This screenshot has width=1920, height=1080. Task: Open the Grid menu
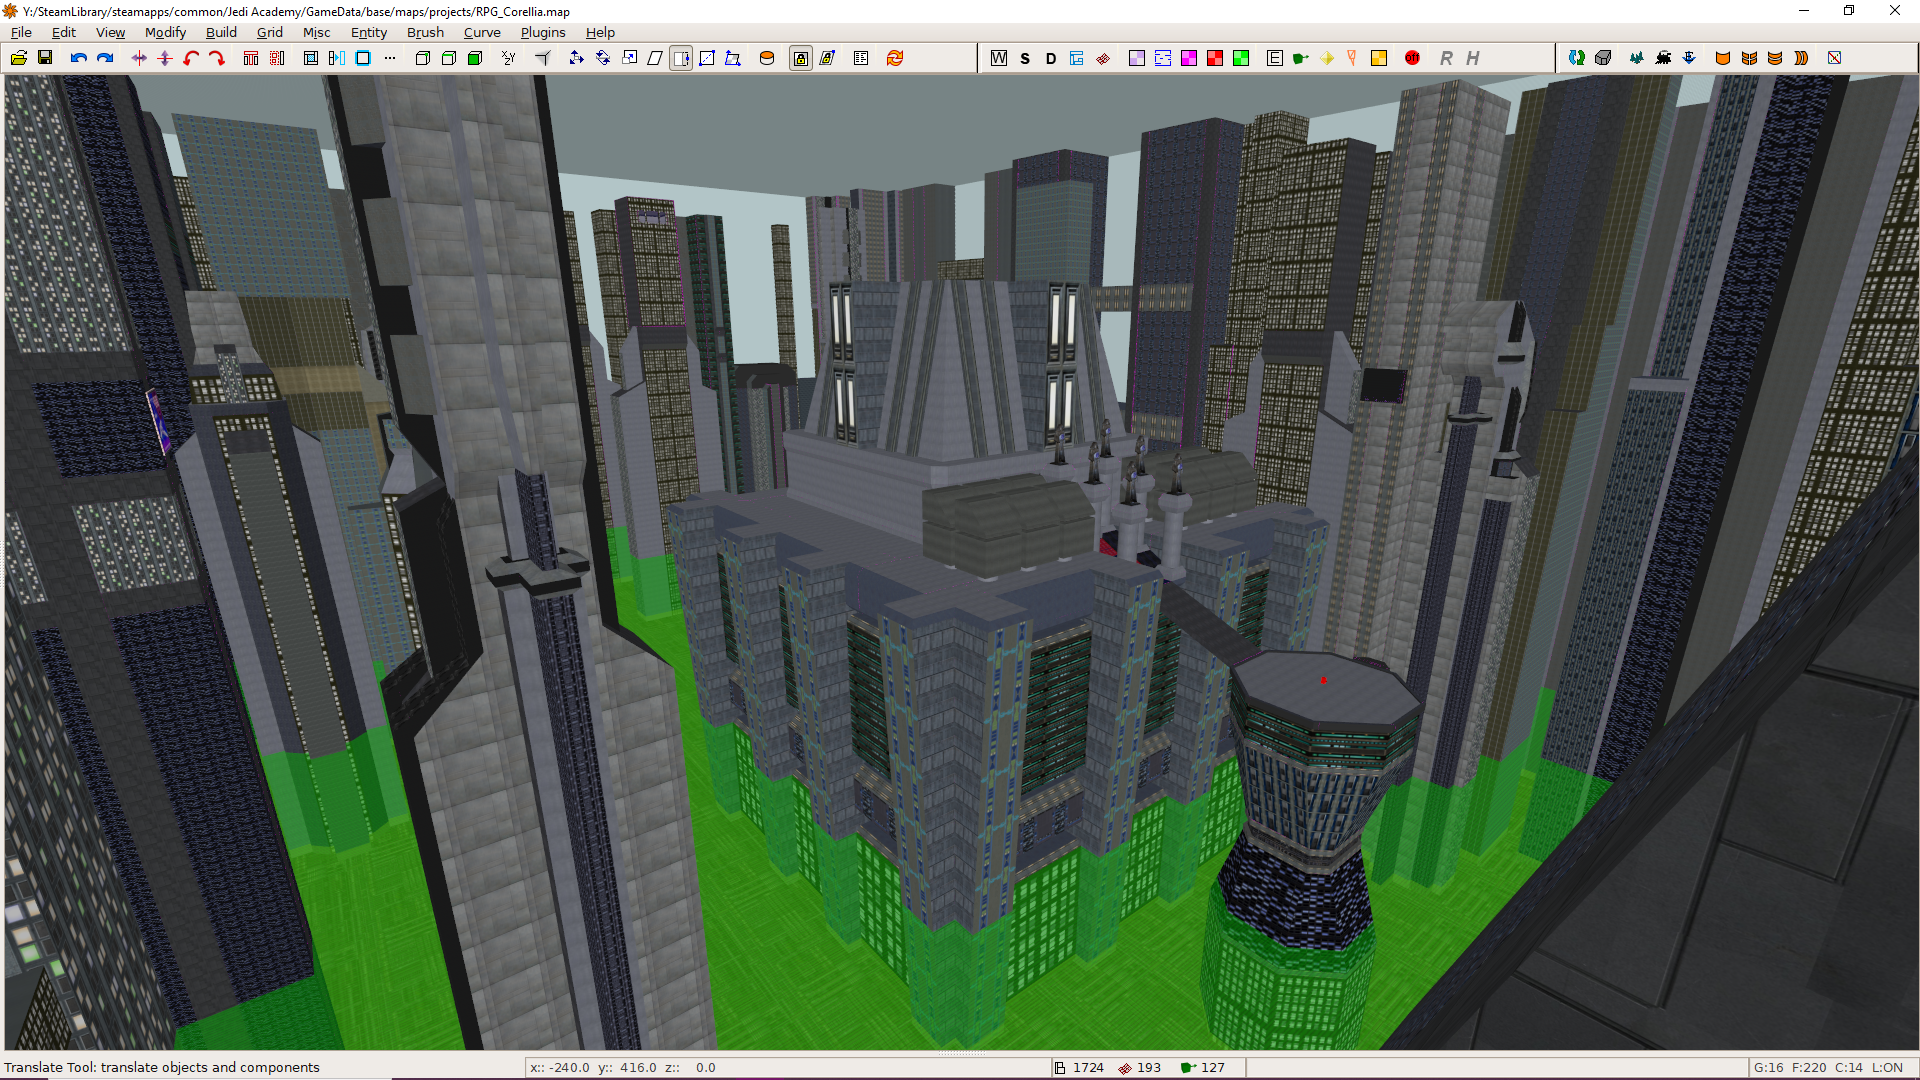point(269,32)
